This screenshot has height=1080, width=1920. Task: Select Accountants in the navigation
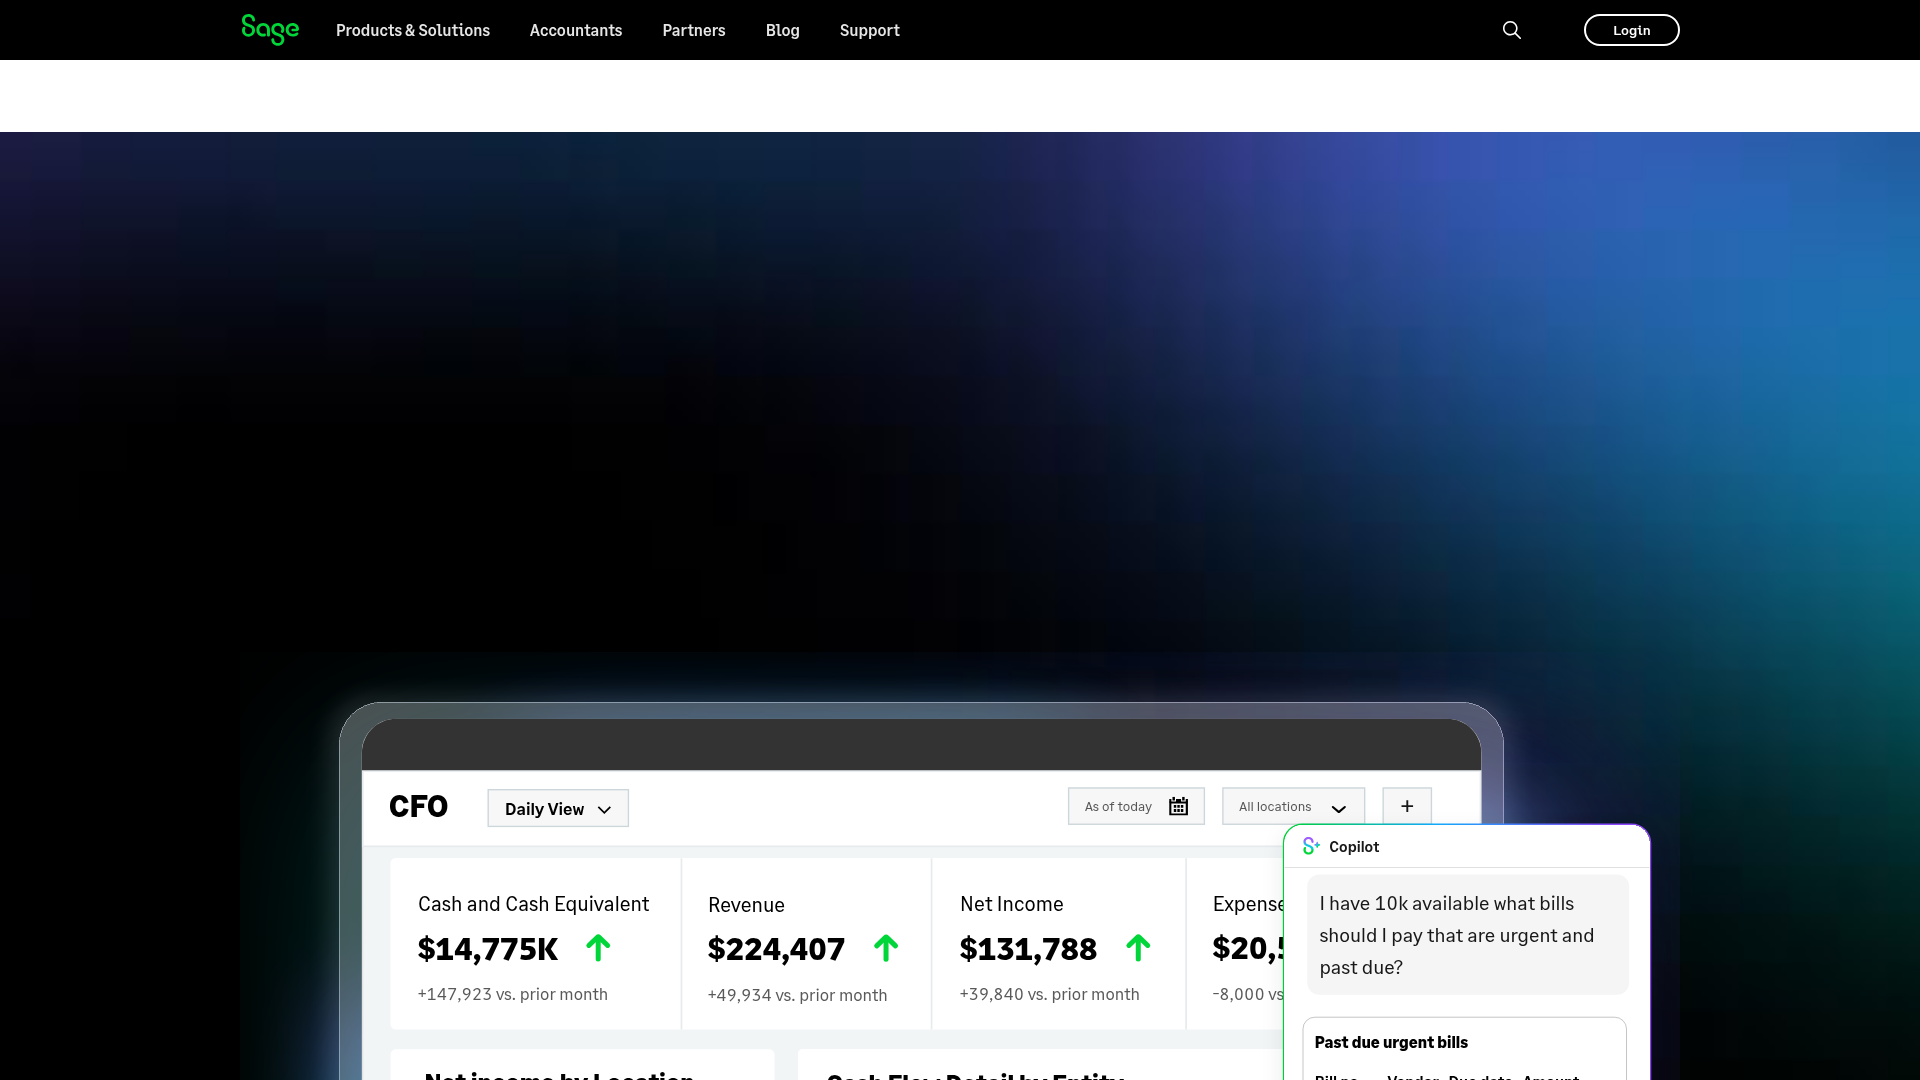(x=575, y=30)
